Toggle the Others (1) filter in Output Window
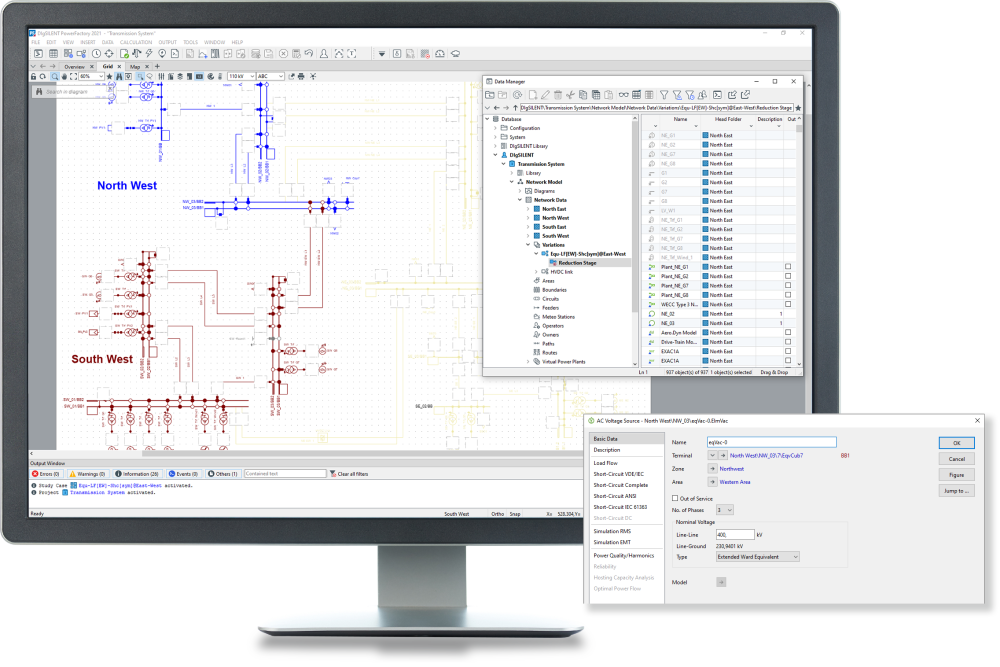This screenshot has height=667, width=1000. (x=223, y=474)
